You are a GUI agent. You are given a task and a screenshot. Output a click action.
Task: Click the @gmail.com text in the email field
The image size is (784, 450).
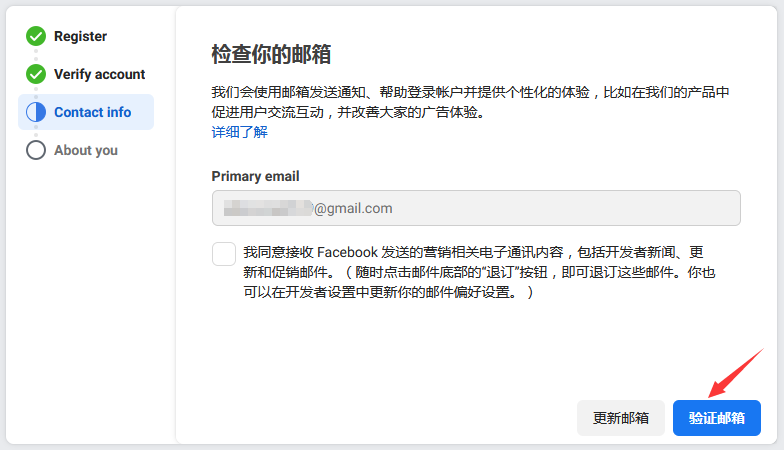pyautogui.click(x=353, y=208)
